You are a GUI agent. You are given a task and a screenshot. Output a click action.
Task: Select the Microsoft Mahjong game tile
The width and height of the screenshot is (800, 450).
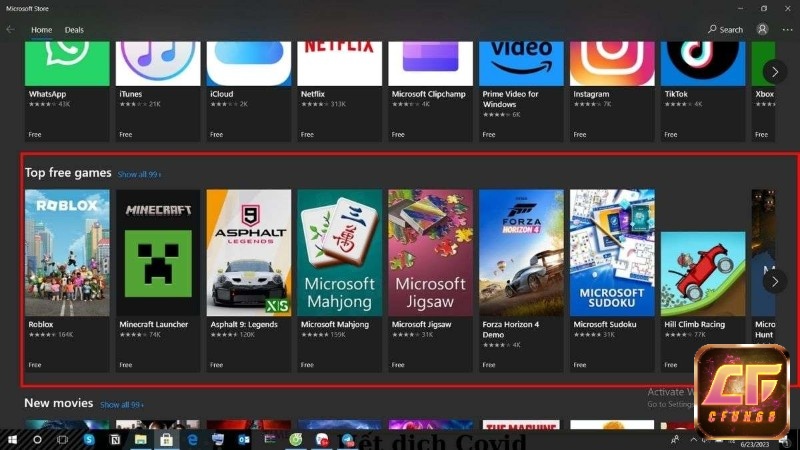(x=339, y=280)
